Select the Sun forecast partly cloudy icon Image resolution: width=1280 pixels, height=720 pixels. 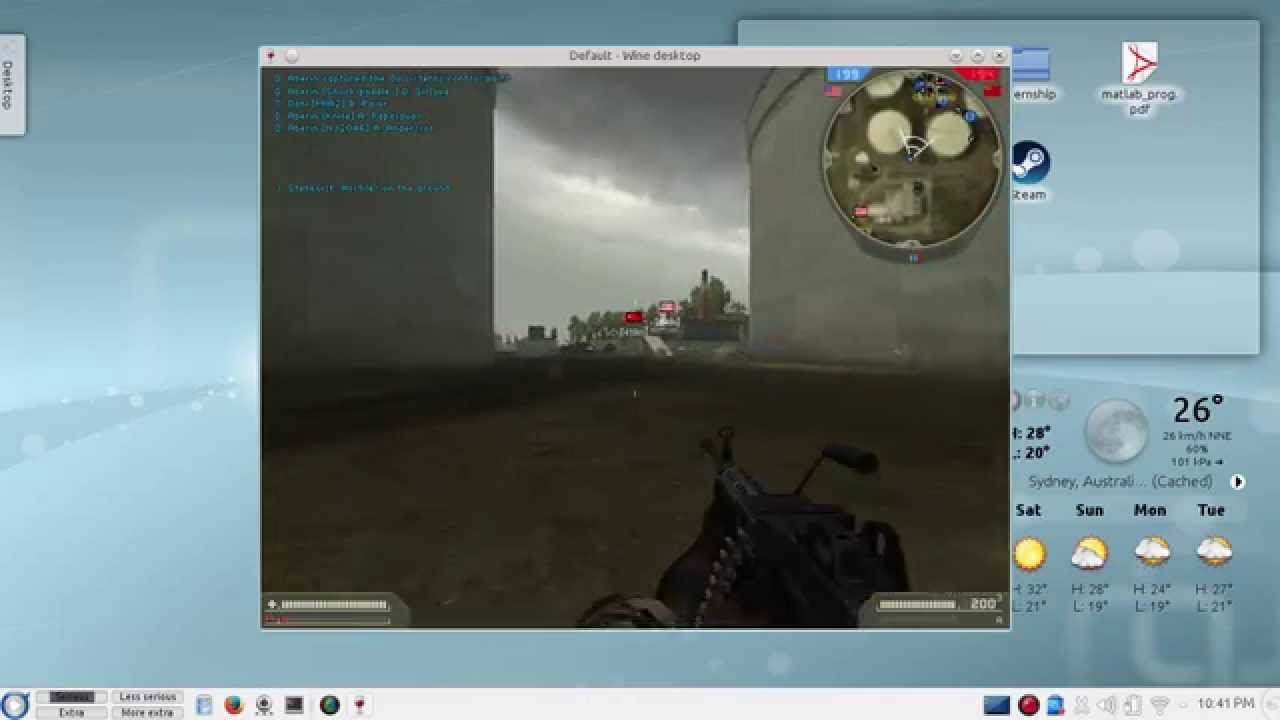[x=1089, y=552]
